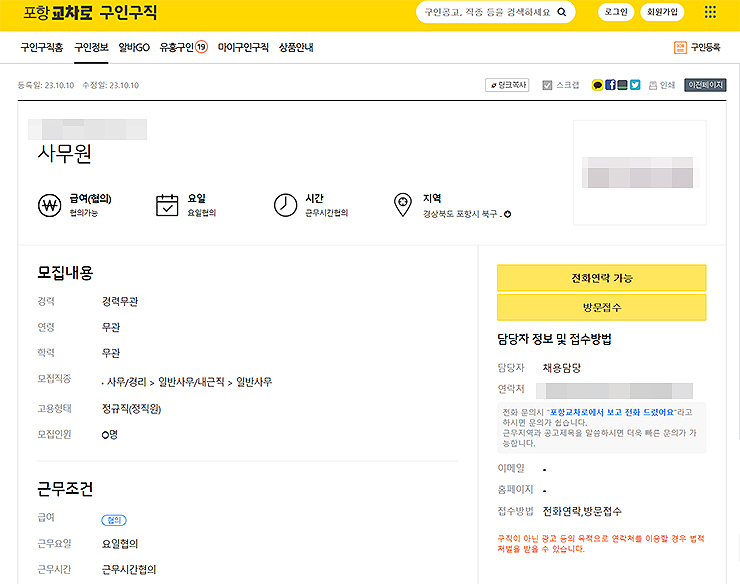Click the 스크랩 label
Screen dimensions: 740x584
click(x=567, y=85)
